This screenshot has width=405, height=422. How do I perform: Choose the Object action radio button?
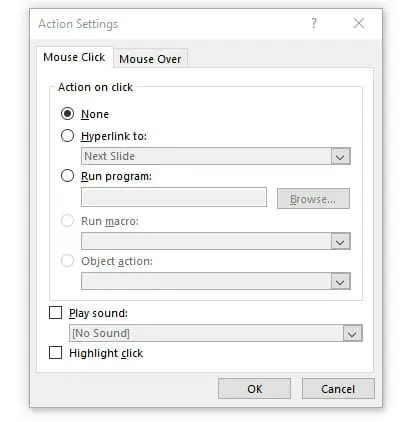click(x=67, y=261)
